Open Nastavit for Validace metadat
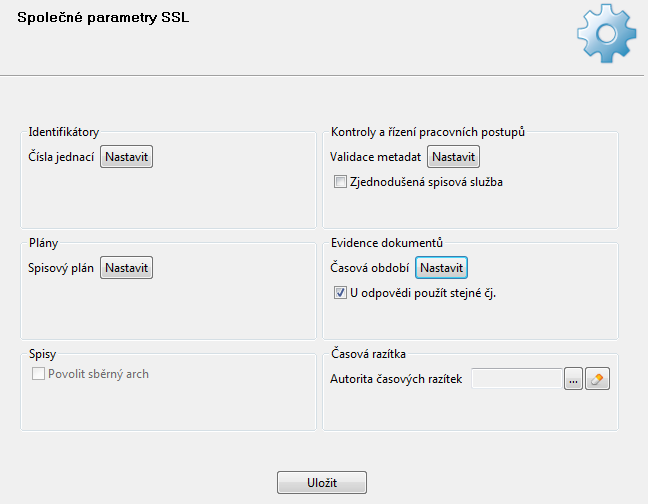Image resolution: width=648 pixels, height=504 pixels. (453, 157)
